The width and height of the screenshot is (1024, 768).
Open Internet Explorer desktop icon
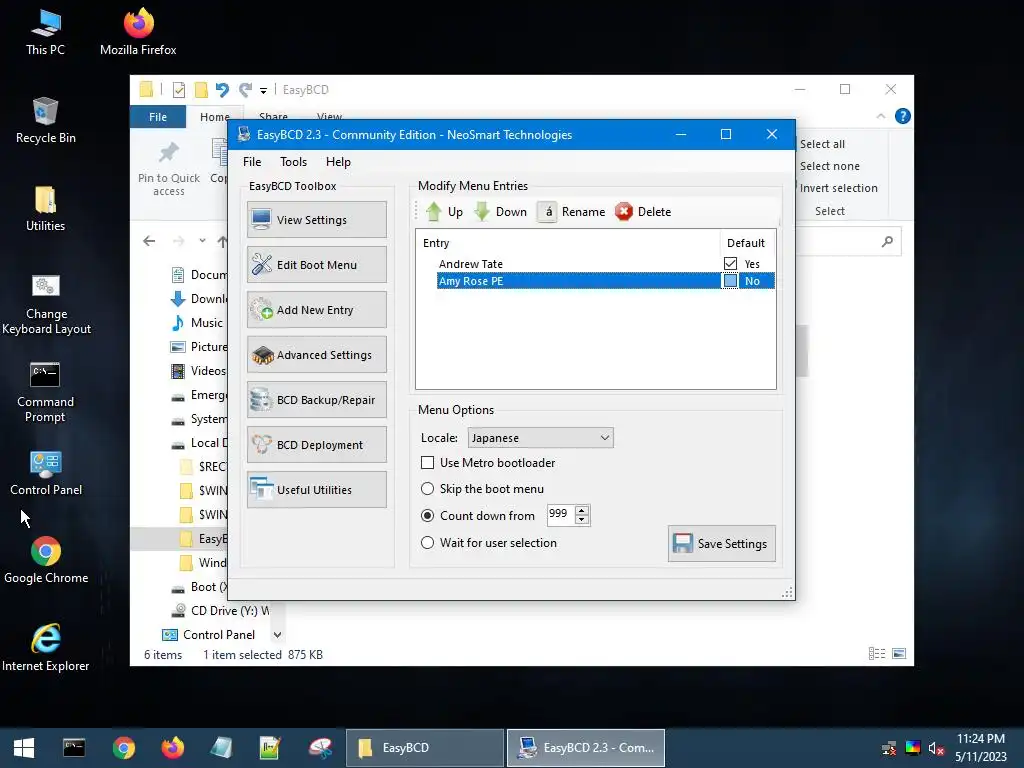coord(46,648)
